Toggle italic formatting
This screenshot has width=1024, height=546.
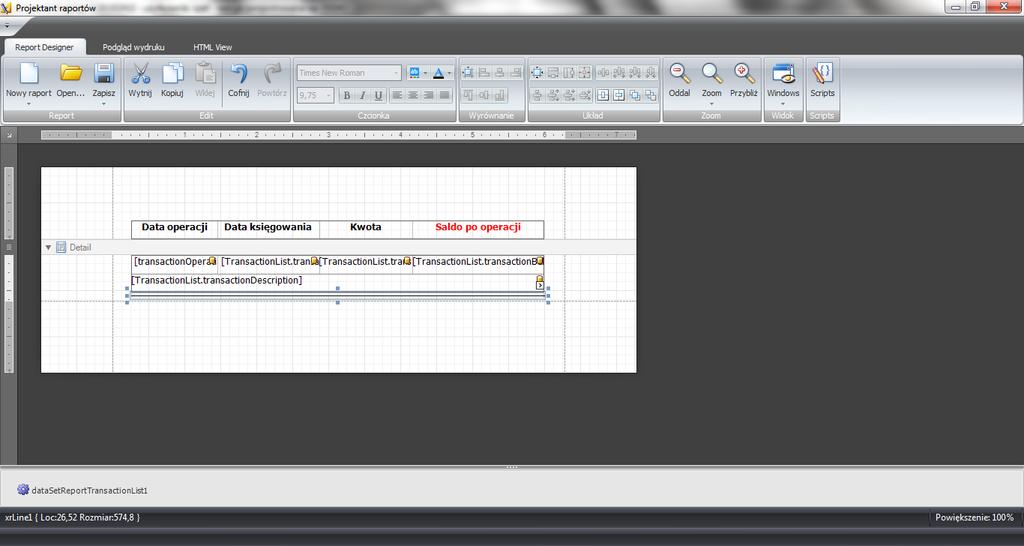pos(362,95)
